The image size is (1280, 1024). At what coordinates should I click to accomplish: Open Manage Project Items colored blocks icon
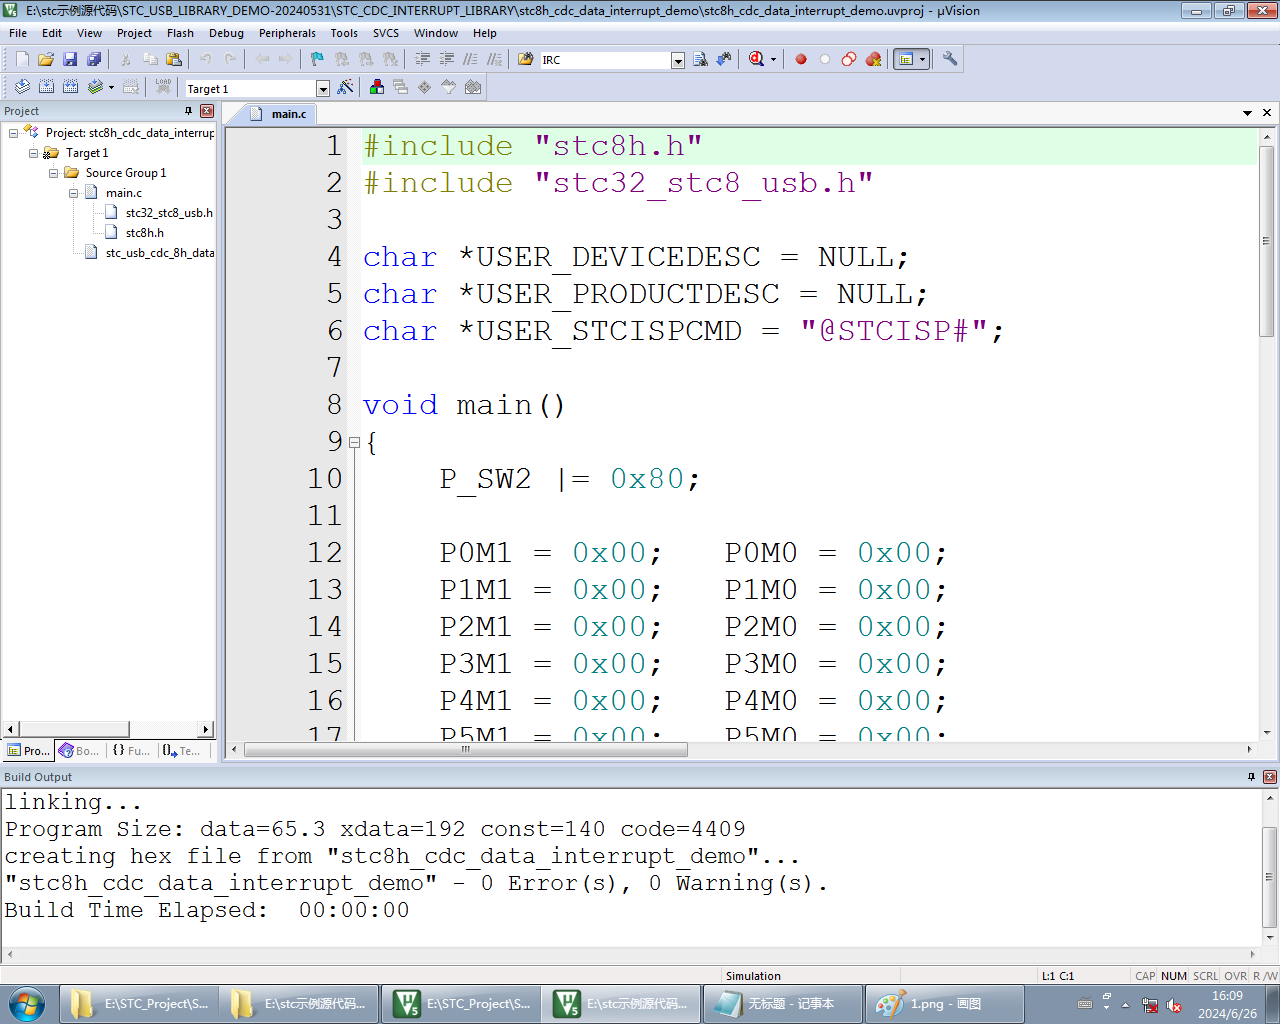pos(376,88)
